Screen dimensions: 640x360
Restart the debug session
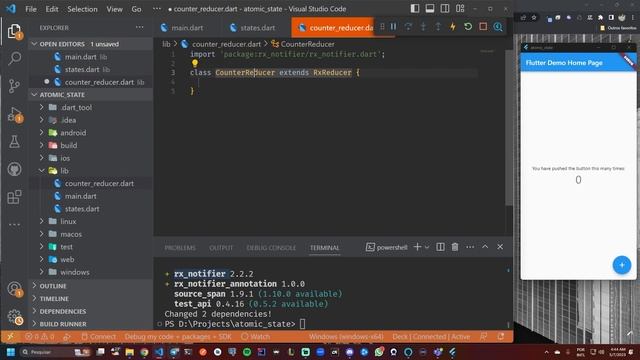(468, 27)
